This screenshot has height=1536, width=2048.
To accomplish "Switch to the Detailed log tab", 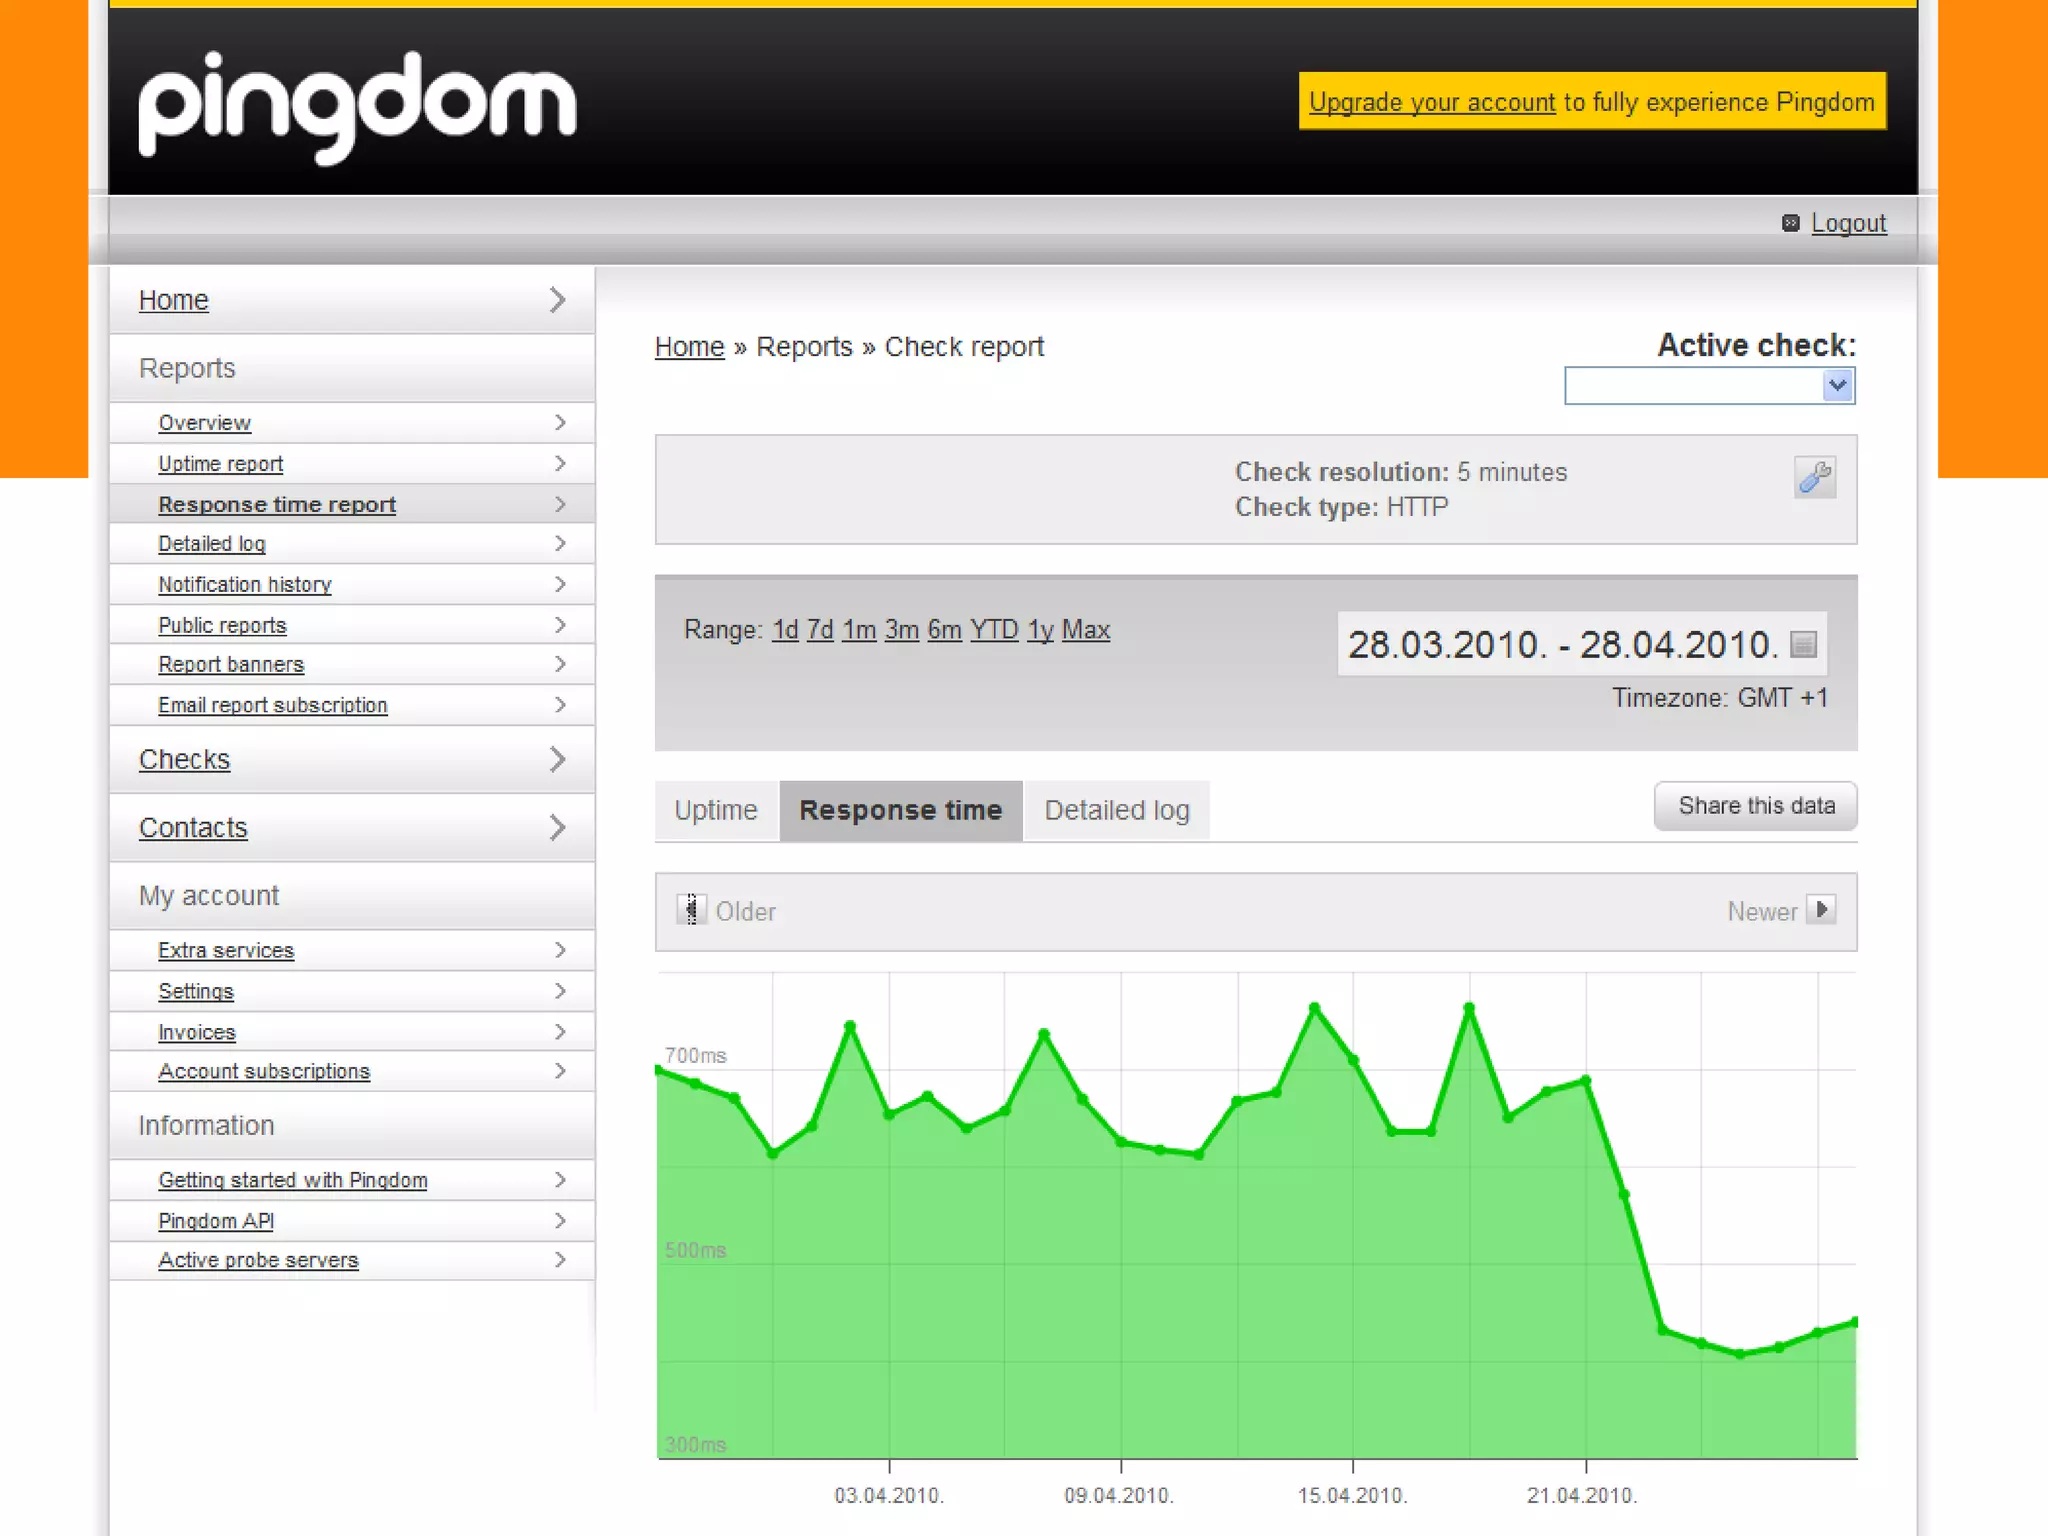I will point(1117,810).
